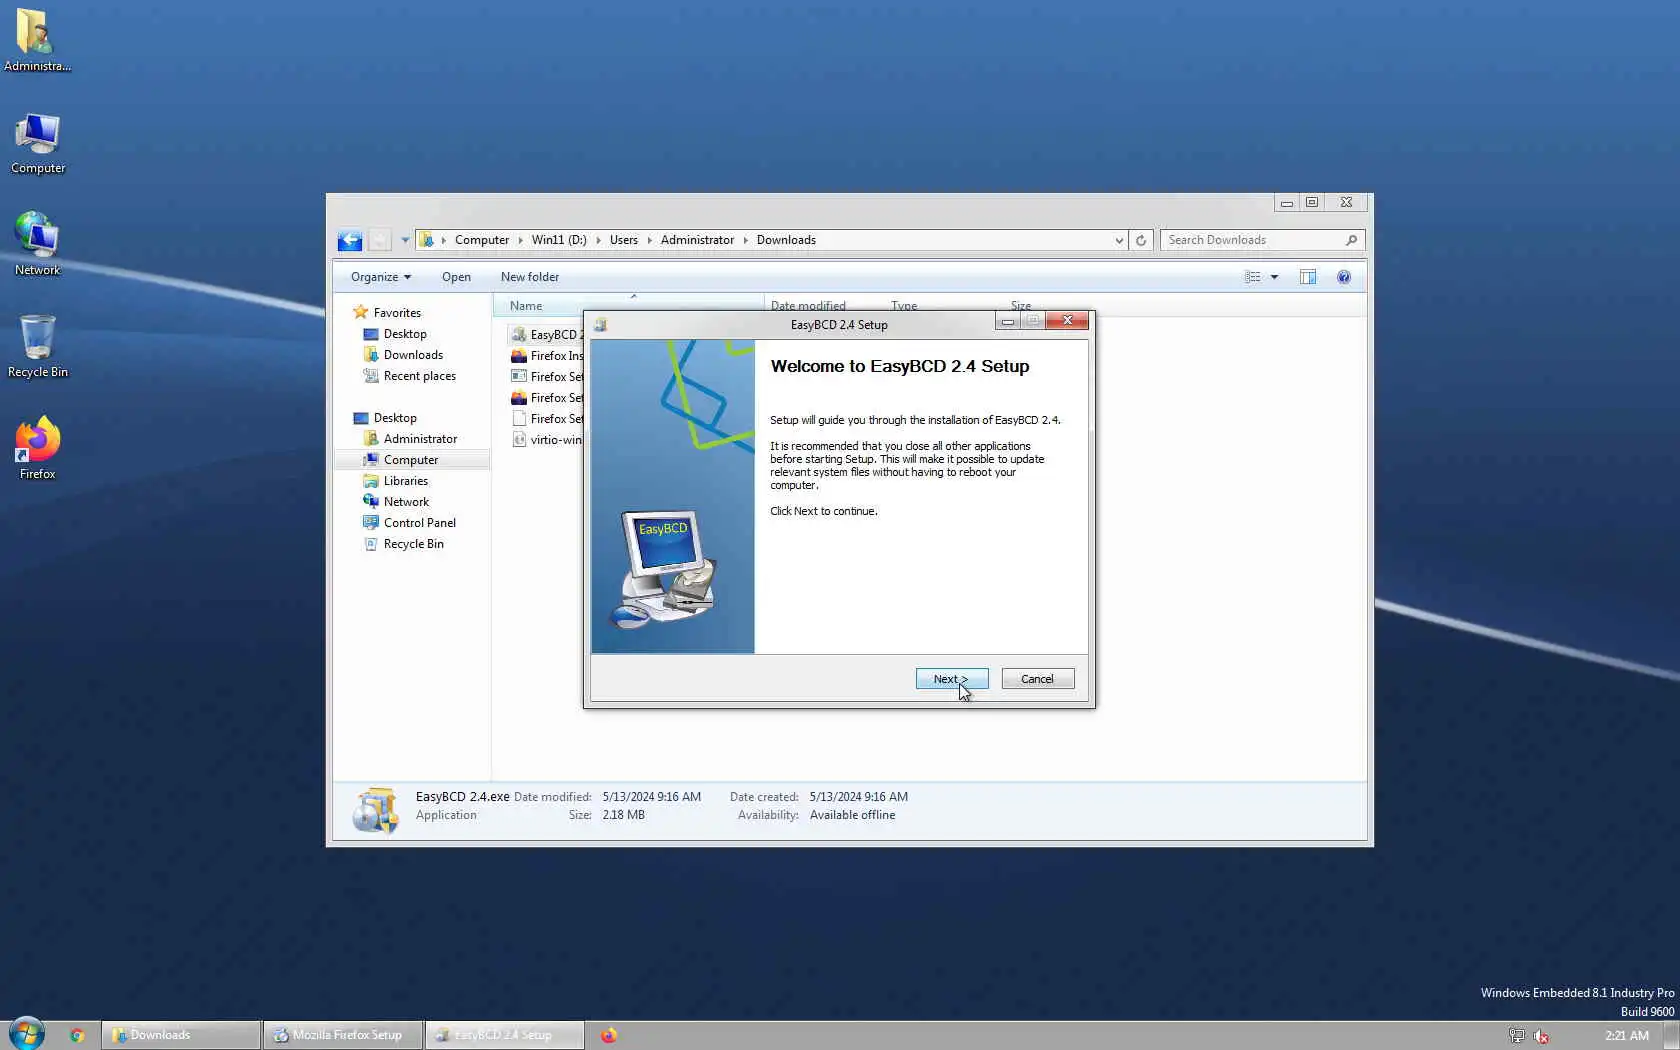Select Win11 (D:) in the address bar

[559, 240]
